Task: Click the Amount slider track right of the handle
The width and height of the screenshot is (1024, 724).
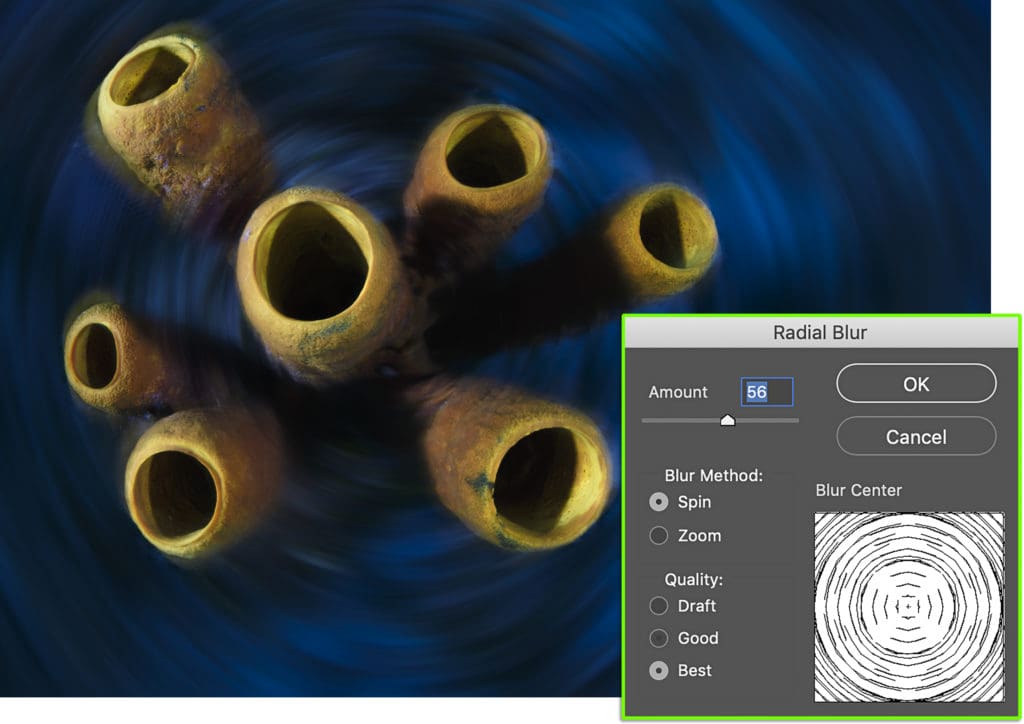Action: coord(767,421)
